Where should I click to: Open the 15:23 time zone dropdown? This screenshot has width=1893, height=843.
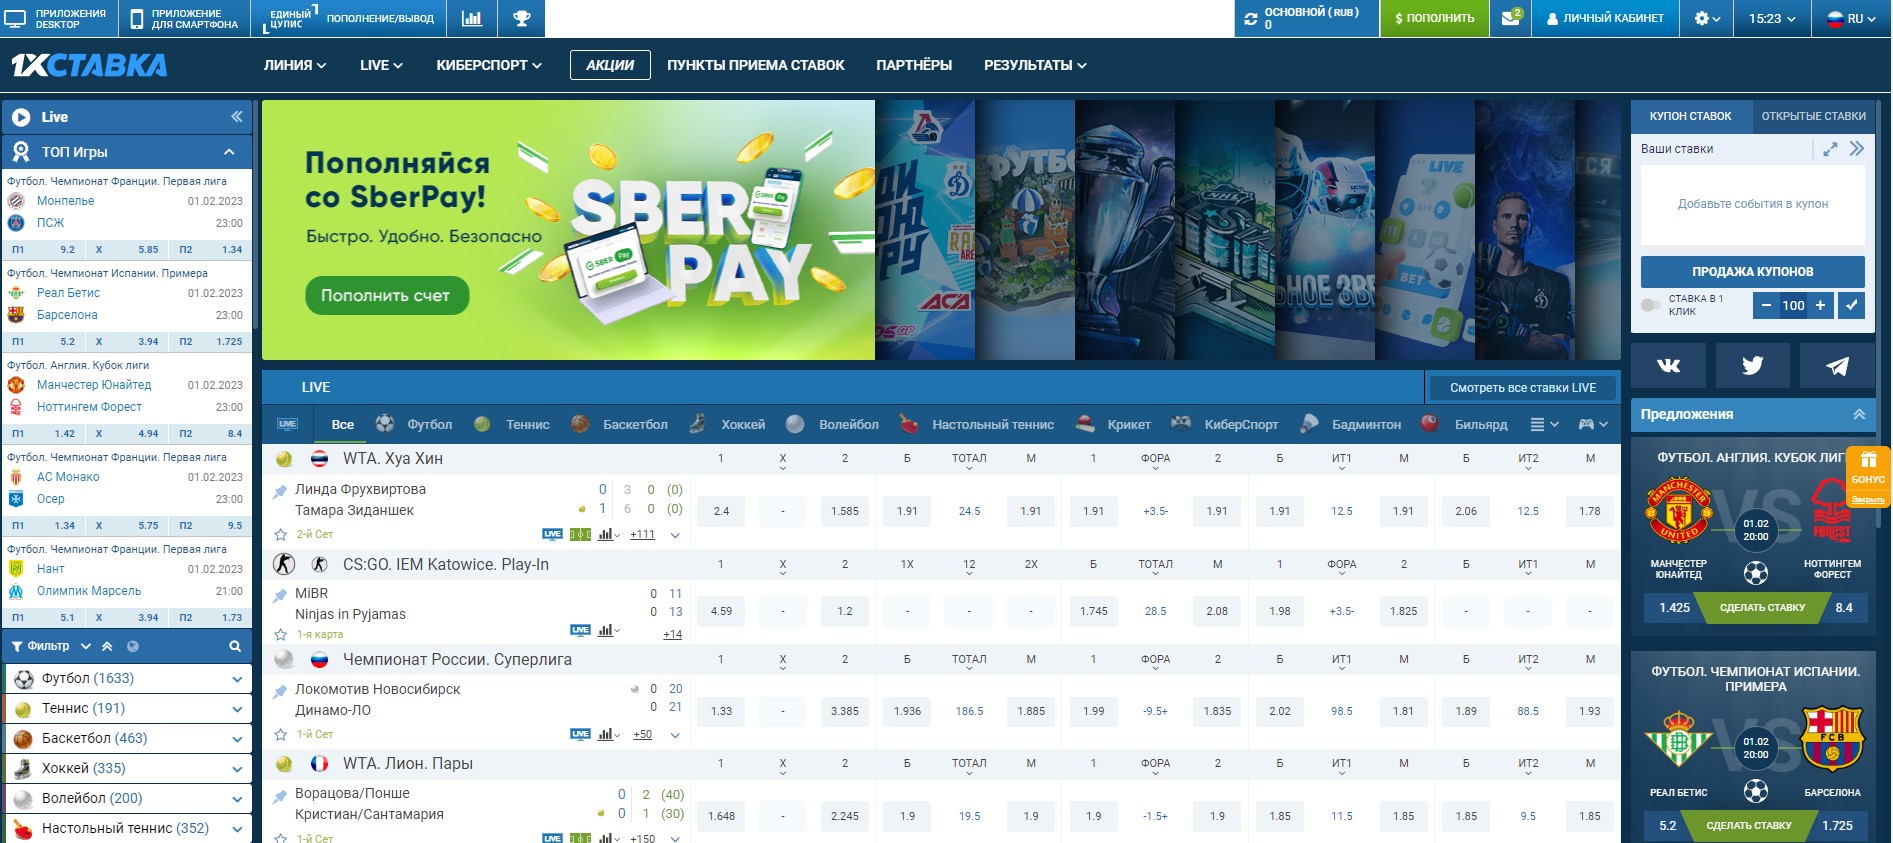[x=1772, y=18]
